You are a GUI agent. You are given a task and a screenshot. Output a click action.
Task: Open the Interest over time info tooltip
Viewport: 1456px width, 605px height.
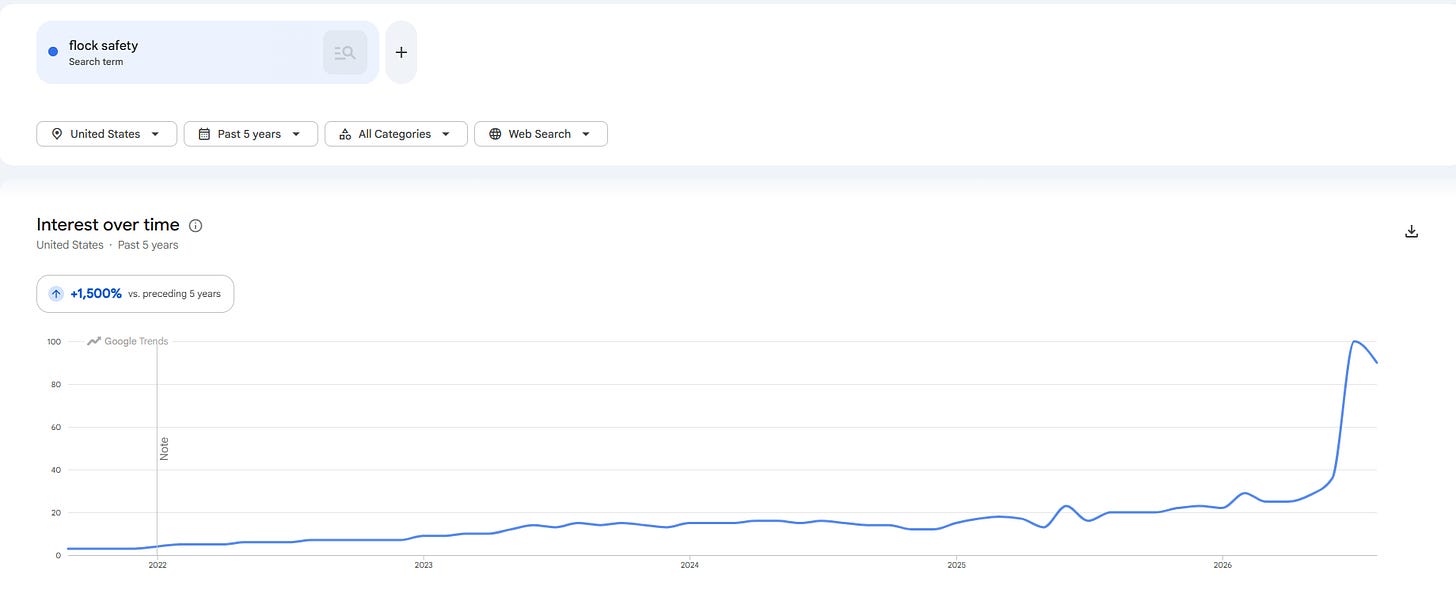point(196,225)
